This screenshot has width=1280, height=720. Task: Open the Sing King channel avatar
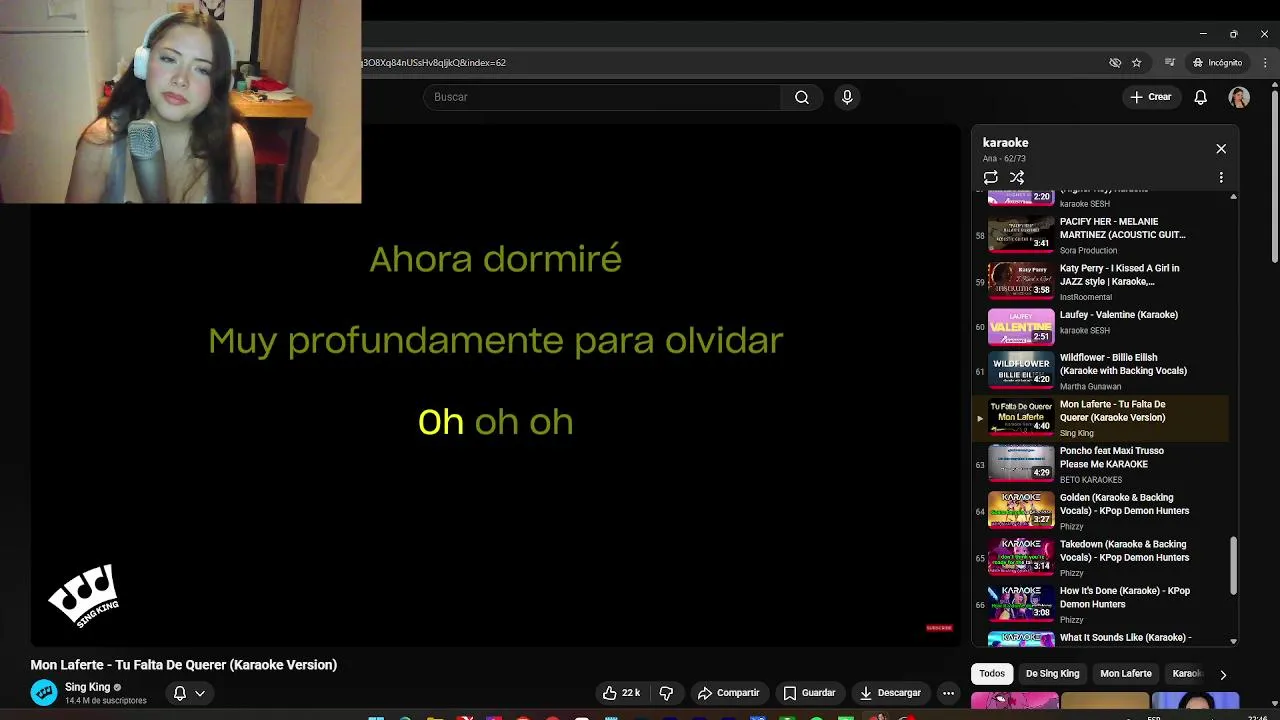(44, 693)
